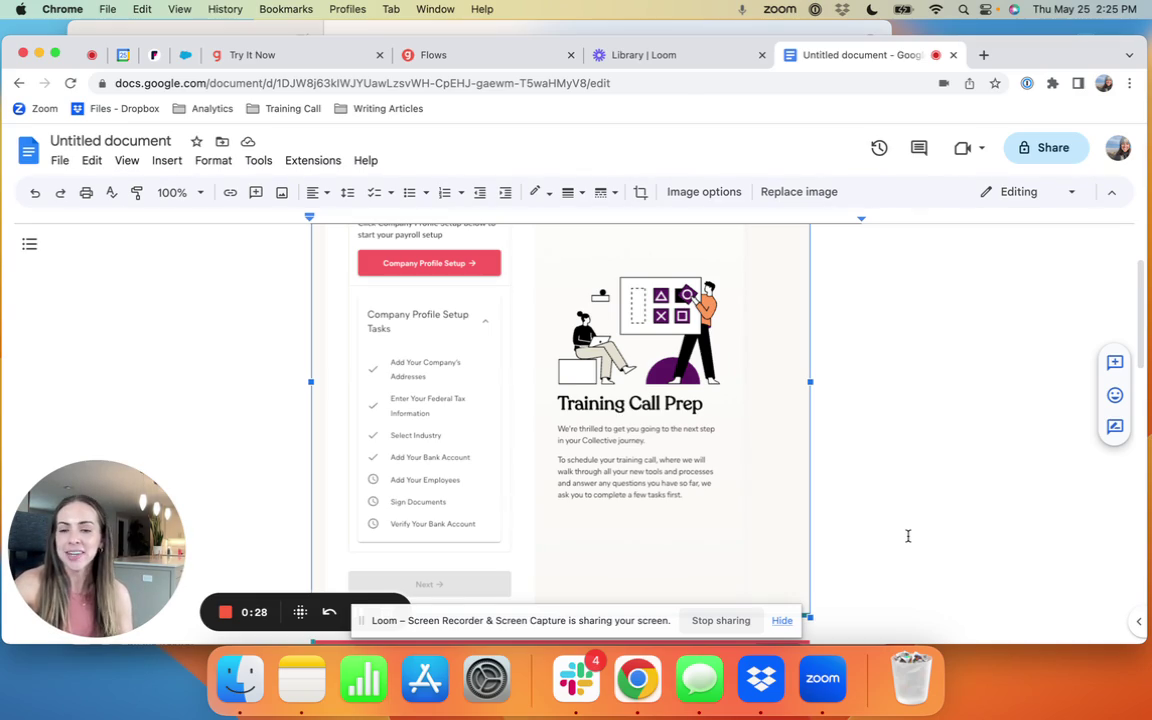The width and height of the screenshot is (1152, 720).
Task: Expand the border color pen dropdown
Action: (549, 193)
